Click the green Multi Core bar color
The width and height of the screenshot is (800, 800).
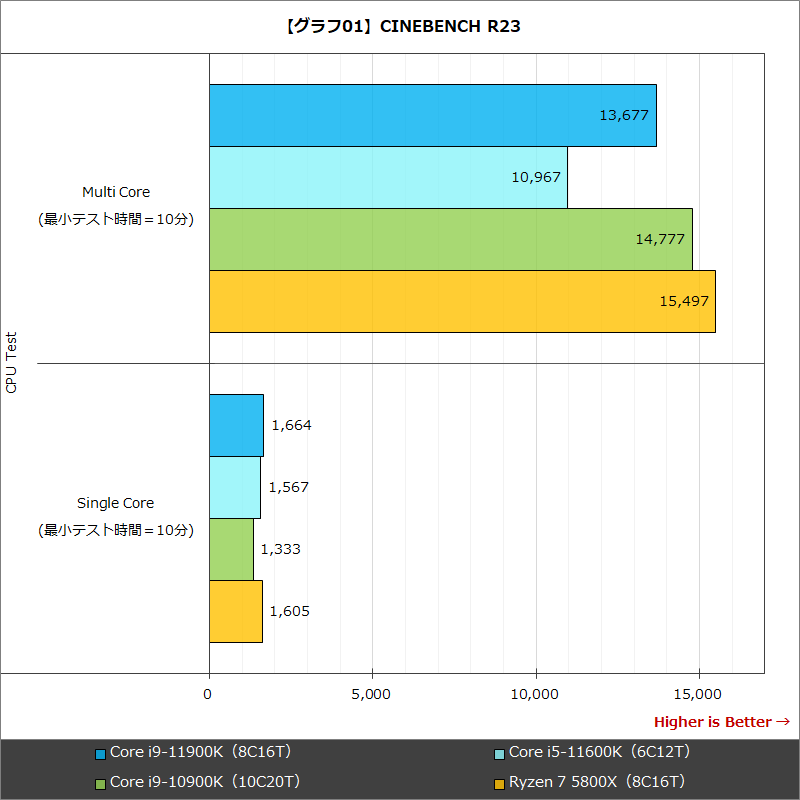450,239
